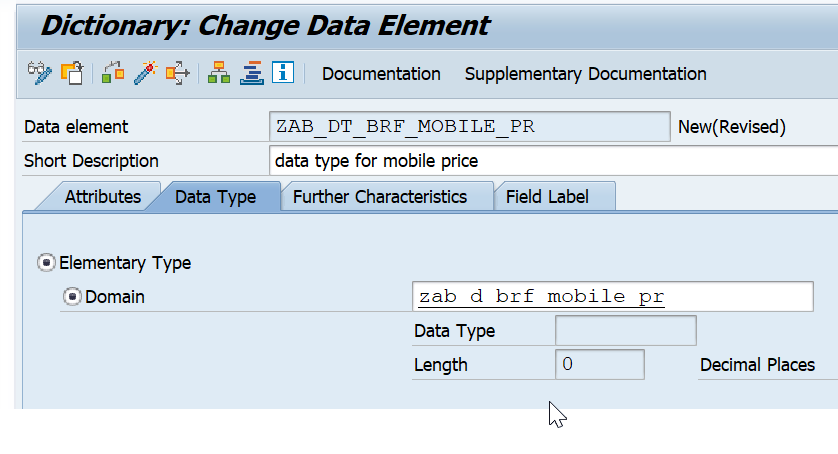The height and width of the screenshot is (454, 838).
Task: Open the Where-Used List icon
Action: pos(177,73)
